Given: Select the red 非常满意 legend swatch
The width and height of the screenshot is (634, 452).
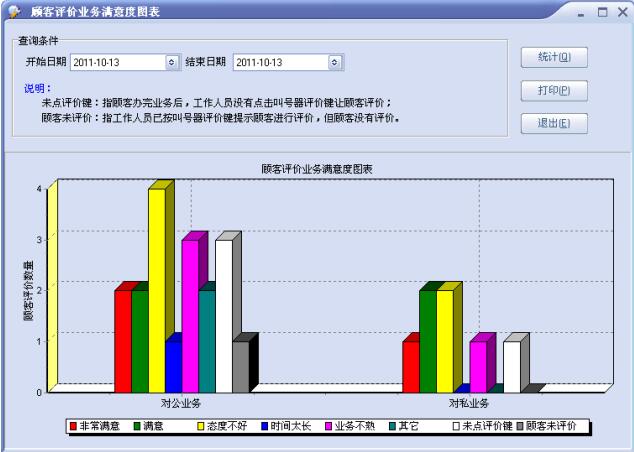Looking at the screenshot, I should [74, 426].
